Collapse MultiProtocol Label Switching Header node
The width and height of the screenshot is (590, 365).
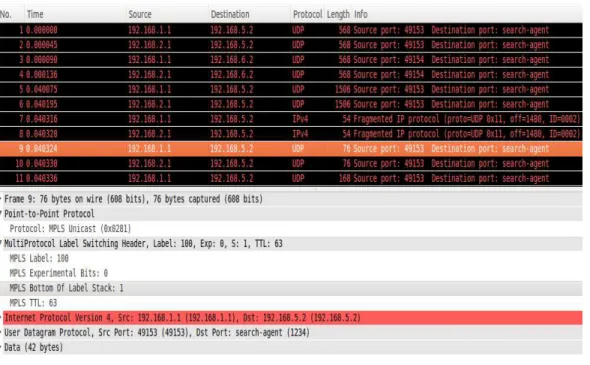click(x=1, y=243)
